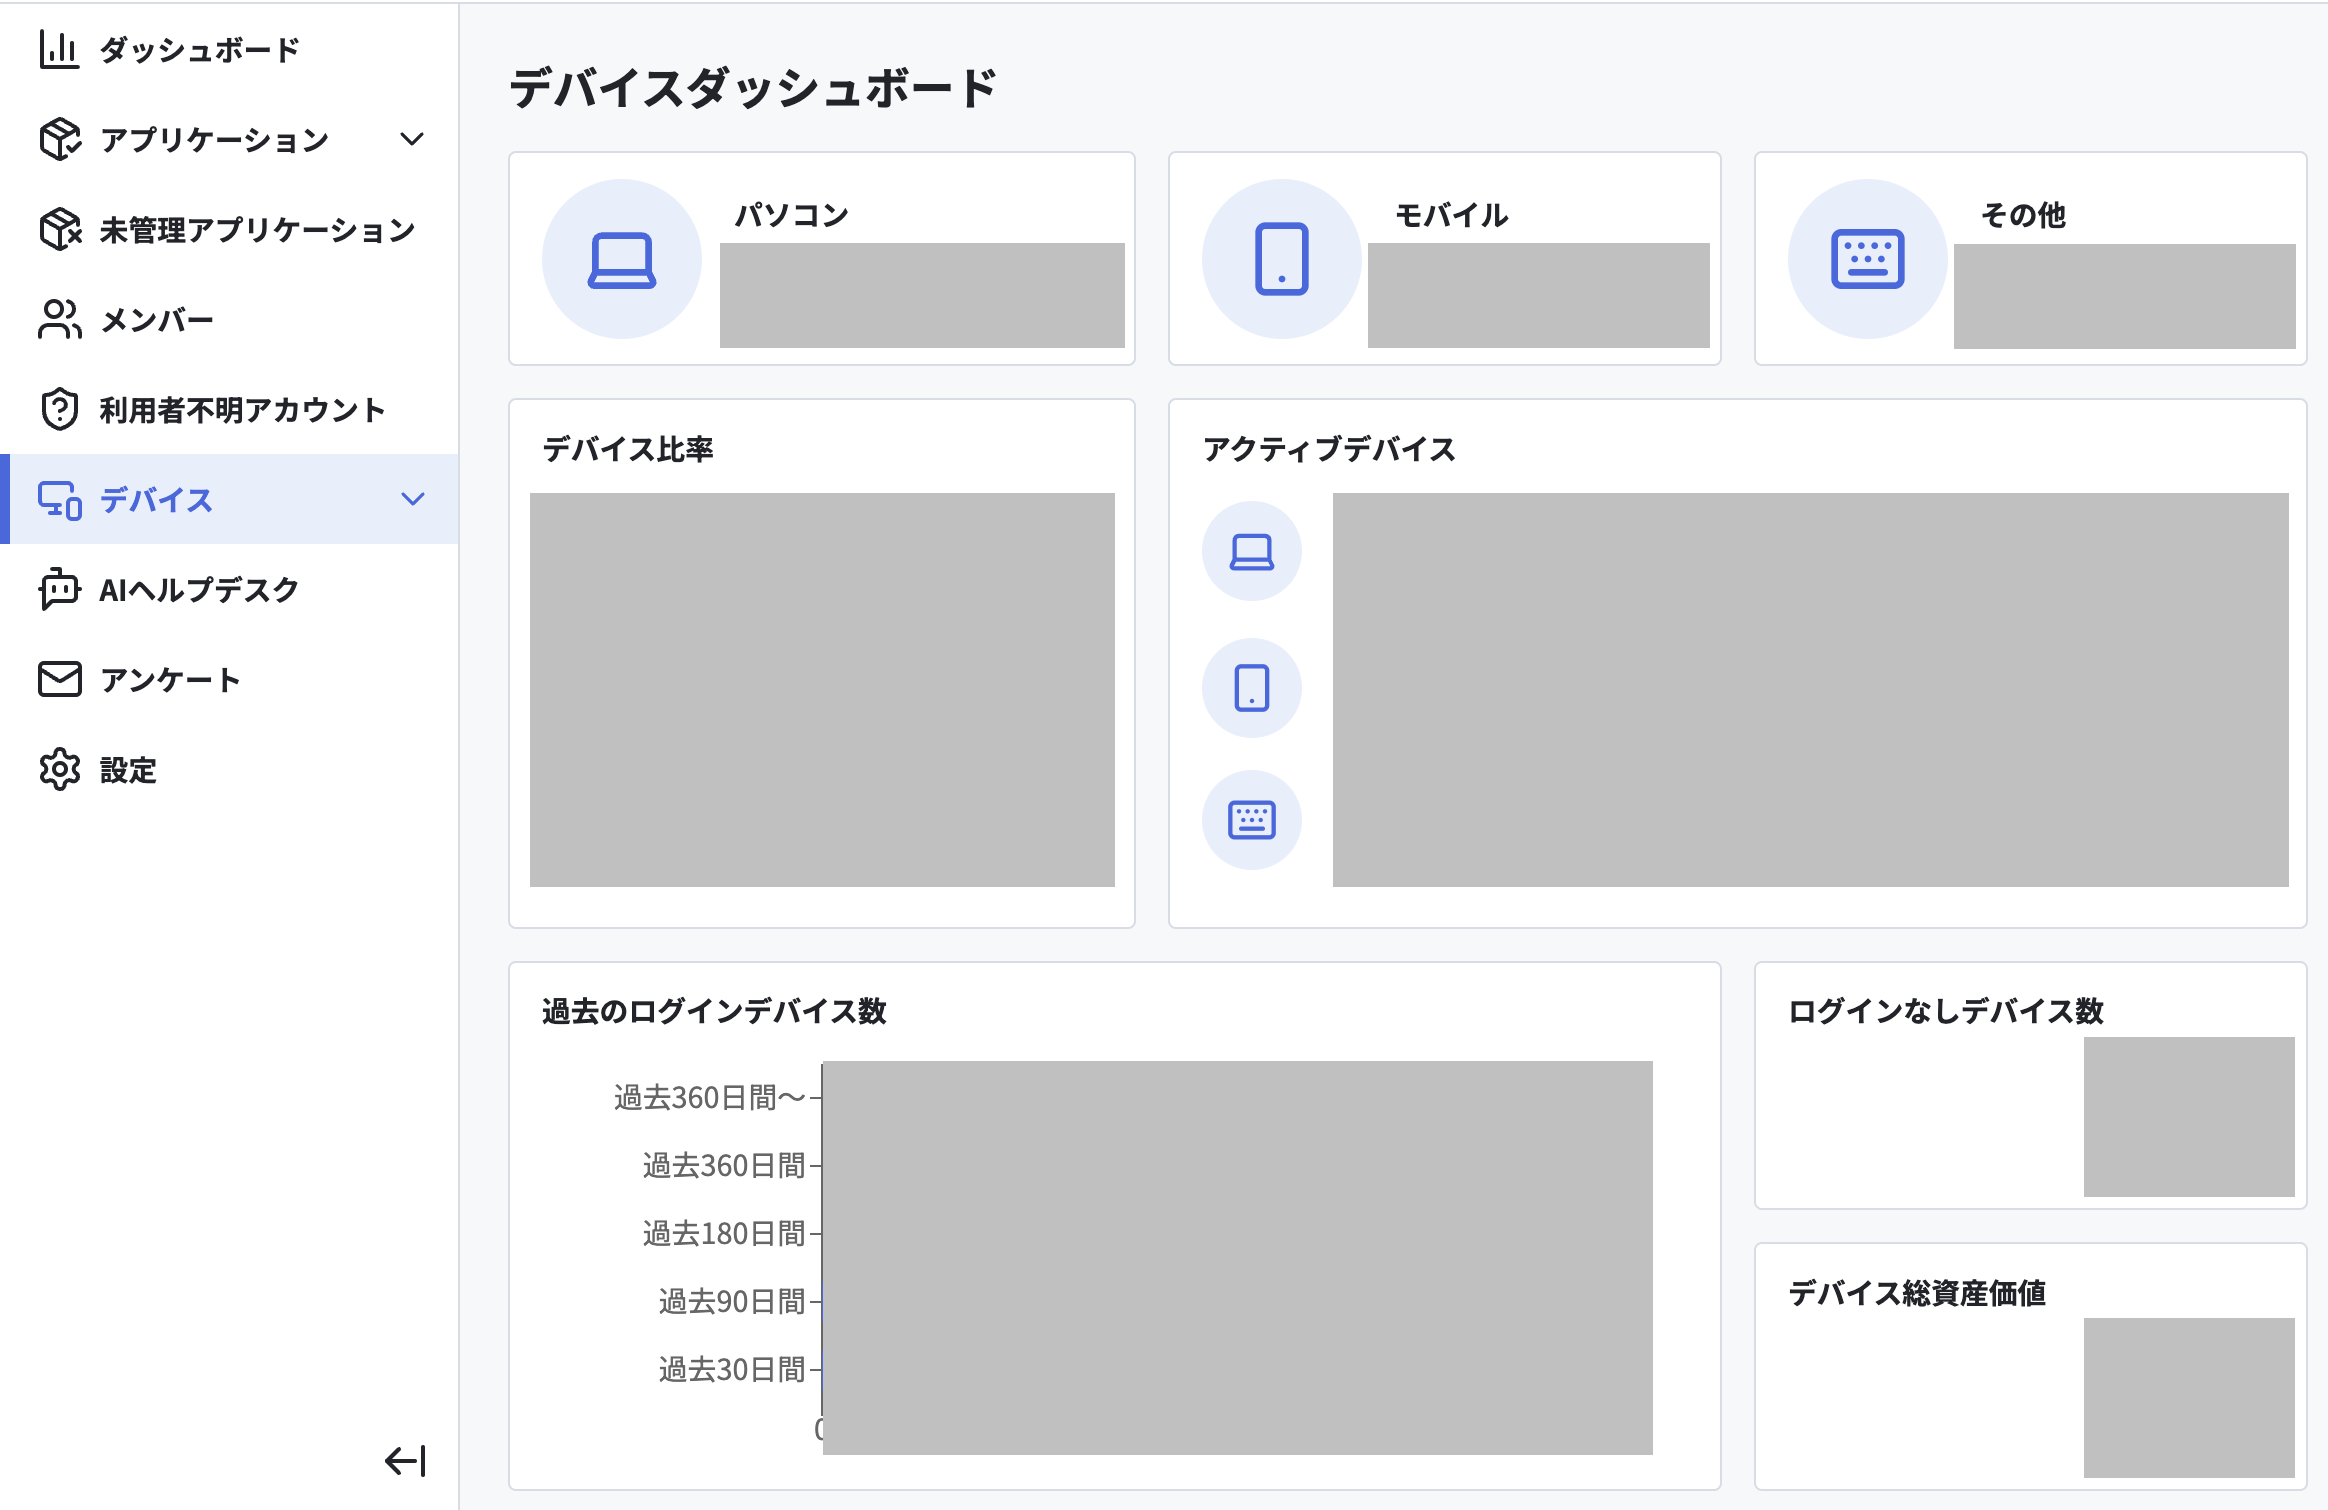The width and height of the screenshot is (2328, 1510).
Task: Click the 利用者不明アカウント shield question icon
Action: pos(59,409)
